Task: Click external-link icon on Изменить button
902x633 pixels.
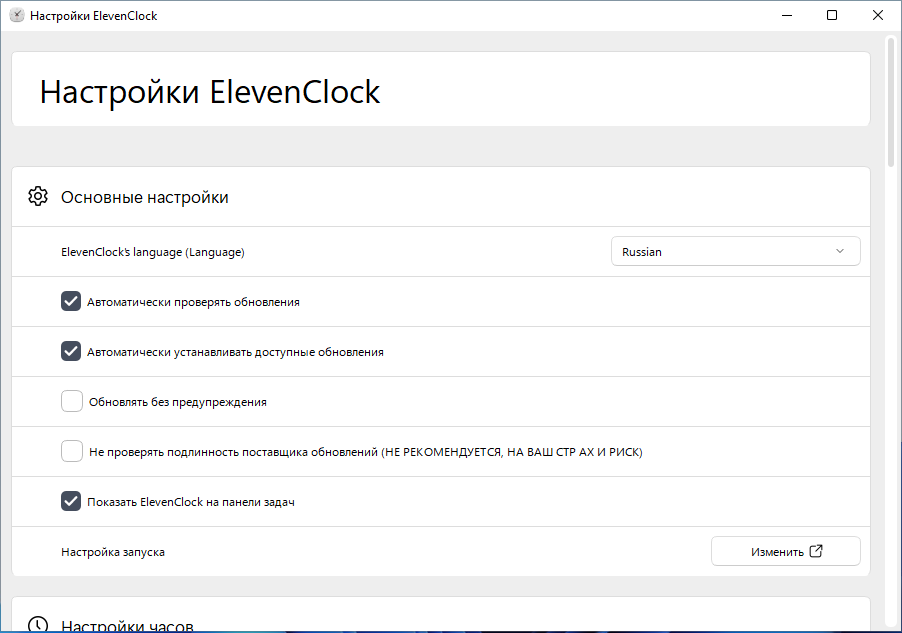Action: click(816, 551)
